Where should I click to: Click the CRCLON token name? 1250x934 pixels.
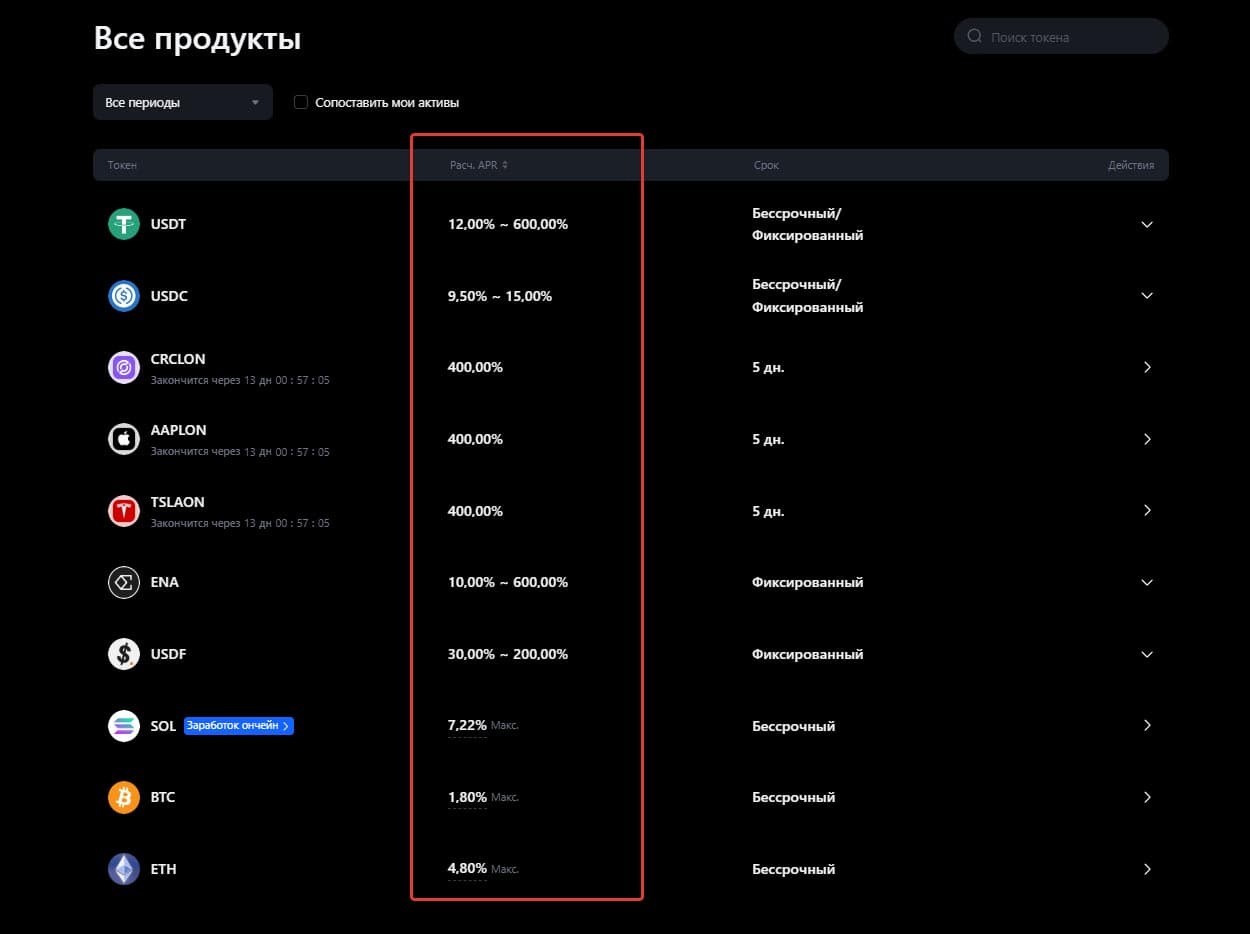(178, 359)
